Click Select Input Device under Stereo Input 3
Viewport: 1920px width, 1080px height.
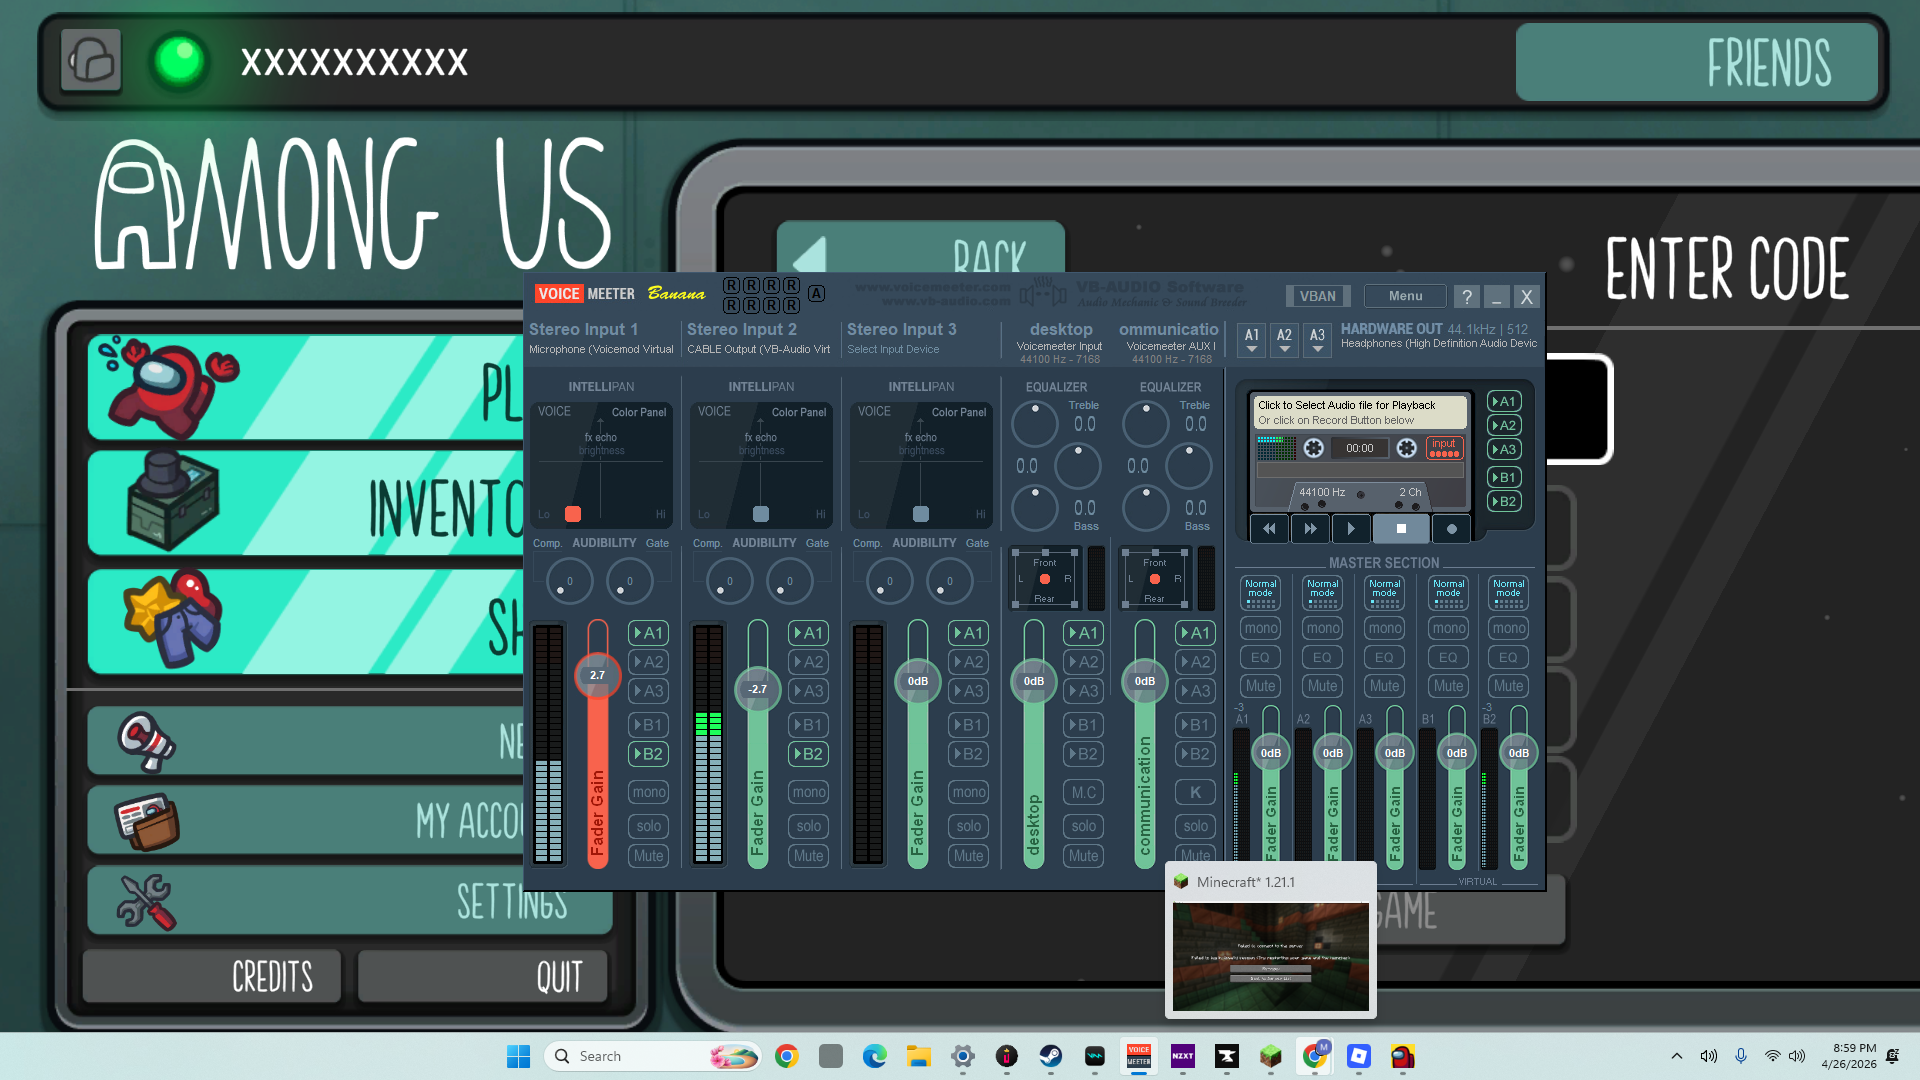893,349
